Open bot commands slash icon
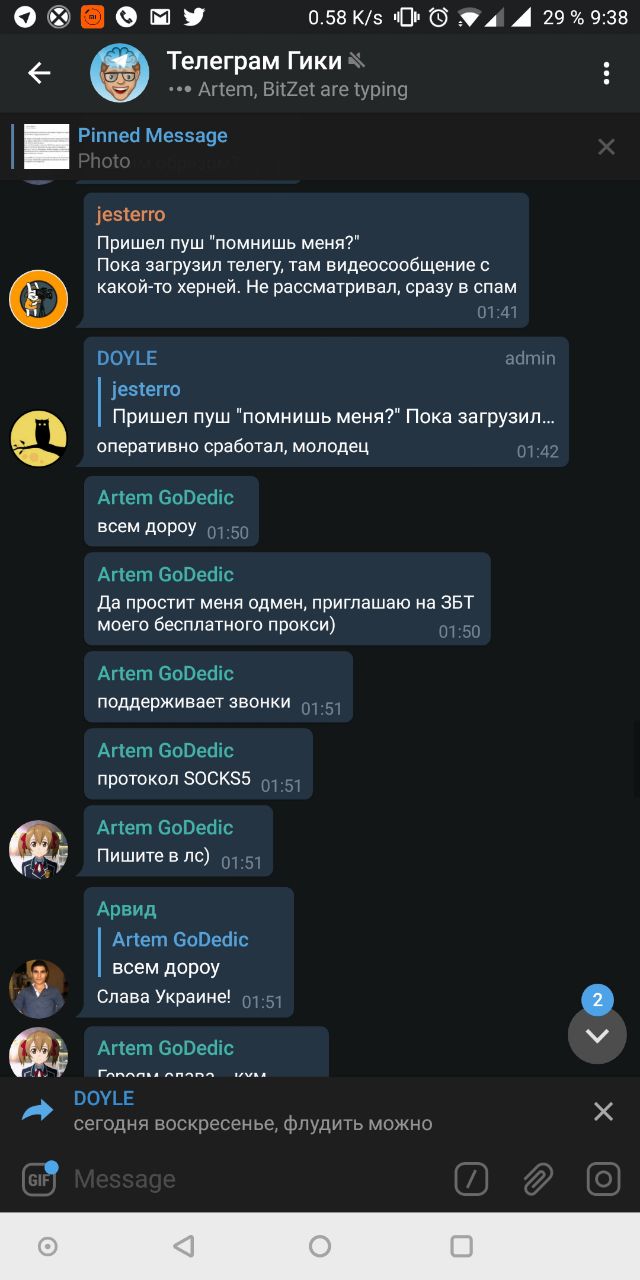Screen dimensions: 640x1280 point(471,1179)
